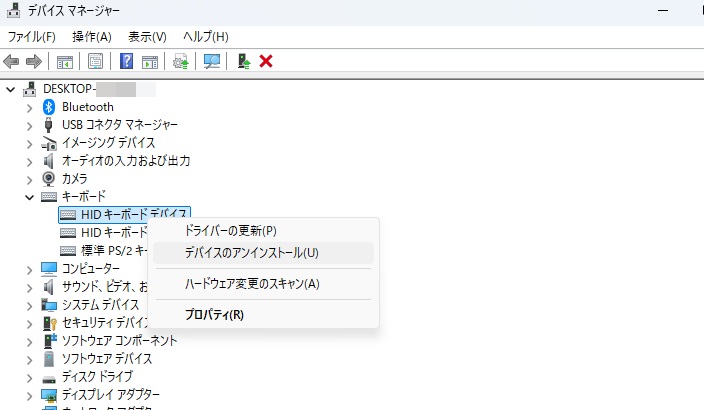
Task: Choose ハードウェア変更のスキャン(A) from context menu
Action: click(x=263, y=284)
